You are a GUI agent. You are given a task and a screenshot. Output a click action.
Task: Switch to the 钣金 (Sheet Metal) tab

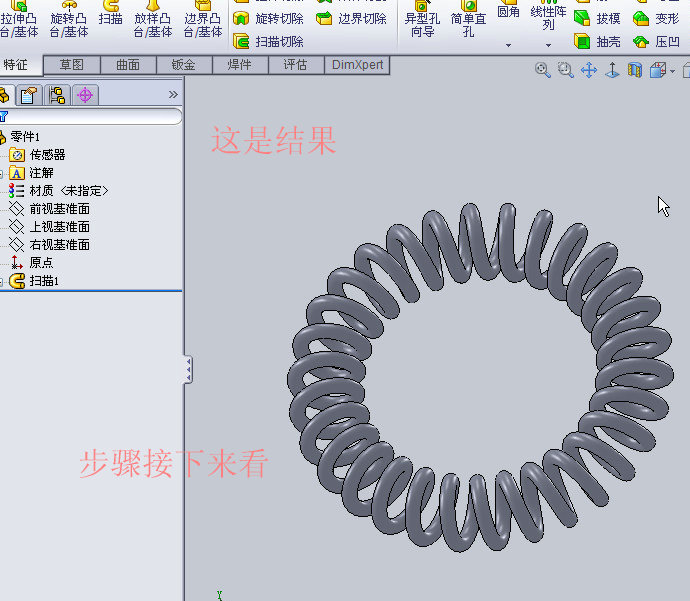184,65
